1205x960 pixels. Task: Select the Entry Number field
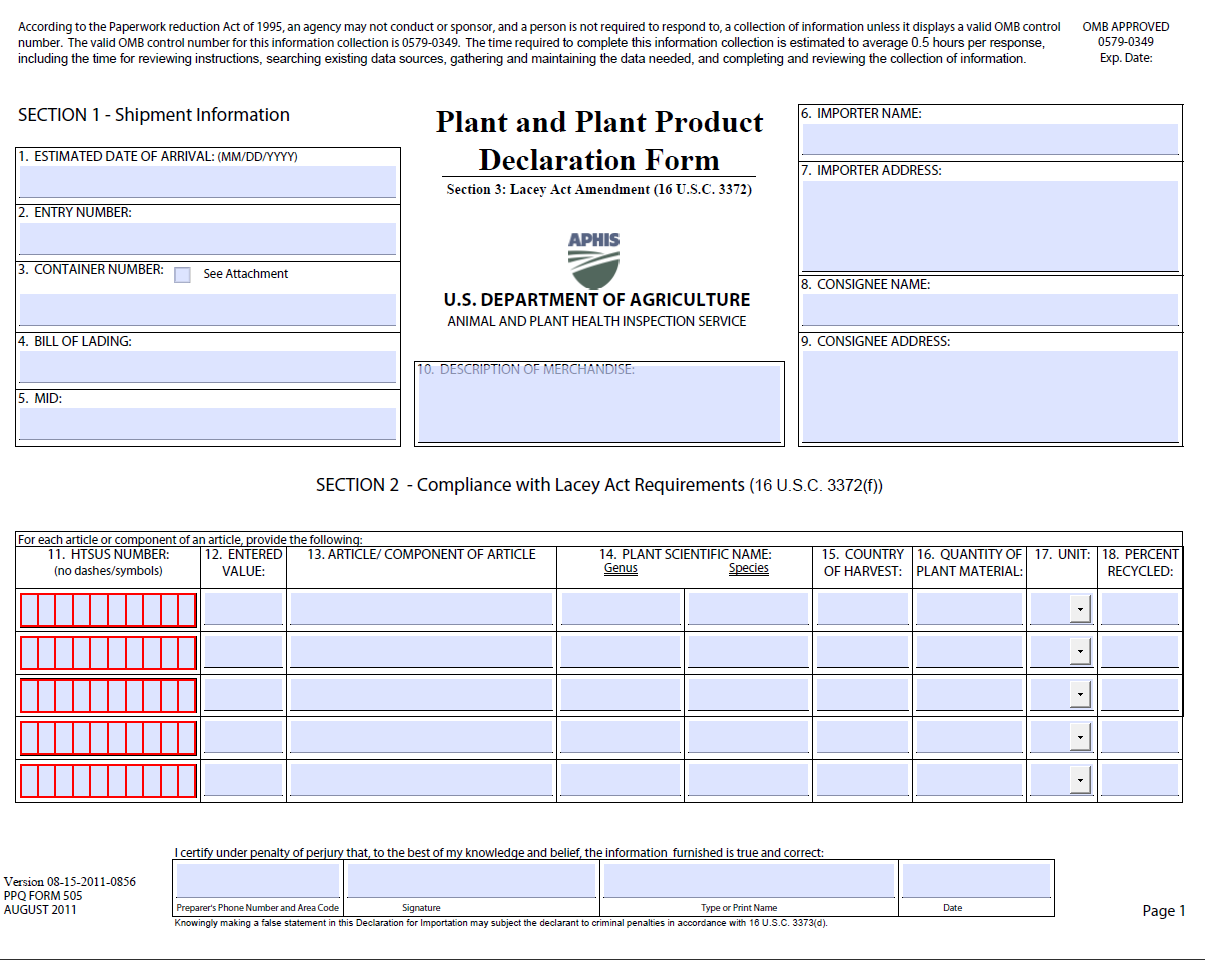208,239
